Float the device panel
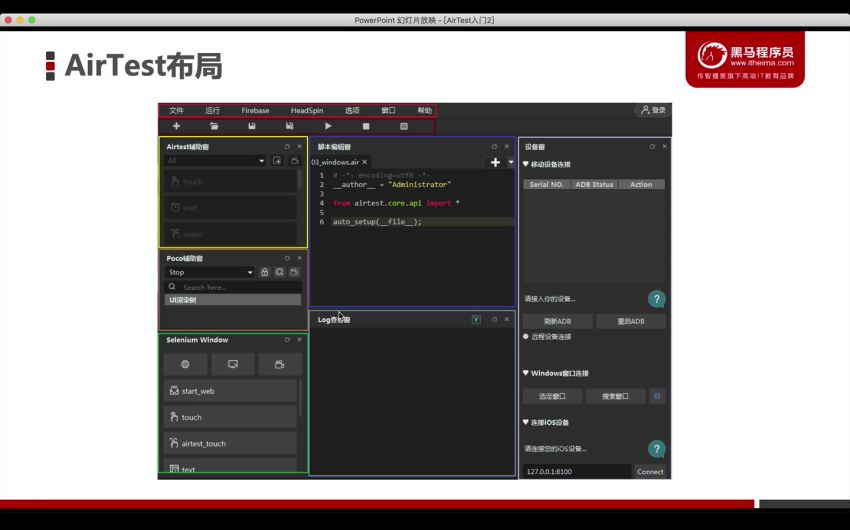This screenshot has width=850, height=530. point(652,146)
